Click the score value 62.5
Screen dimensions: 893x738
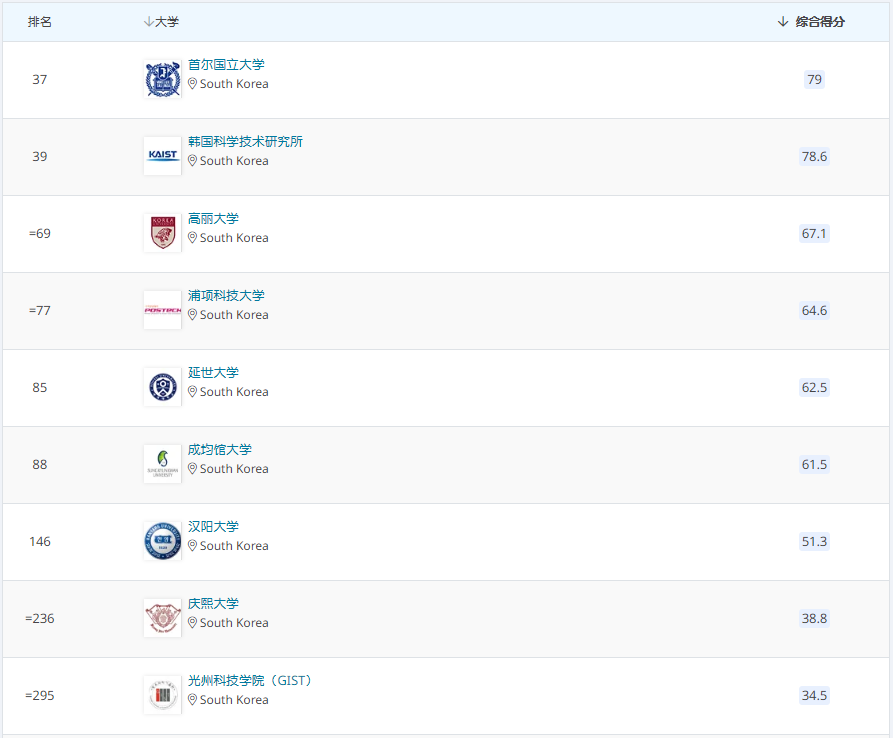coord(814,387)
